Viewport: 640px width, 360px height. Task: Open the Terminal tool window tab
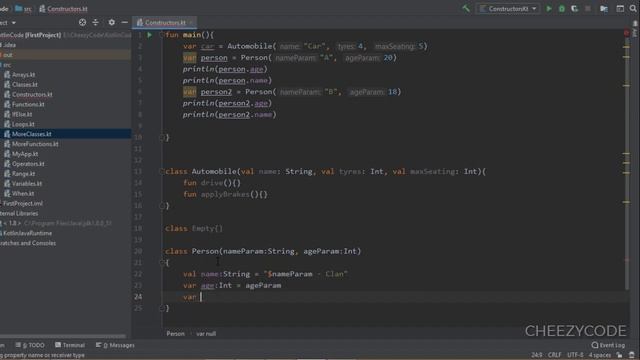click(x=70, y=345)
